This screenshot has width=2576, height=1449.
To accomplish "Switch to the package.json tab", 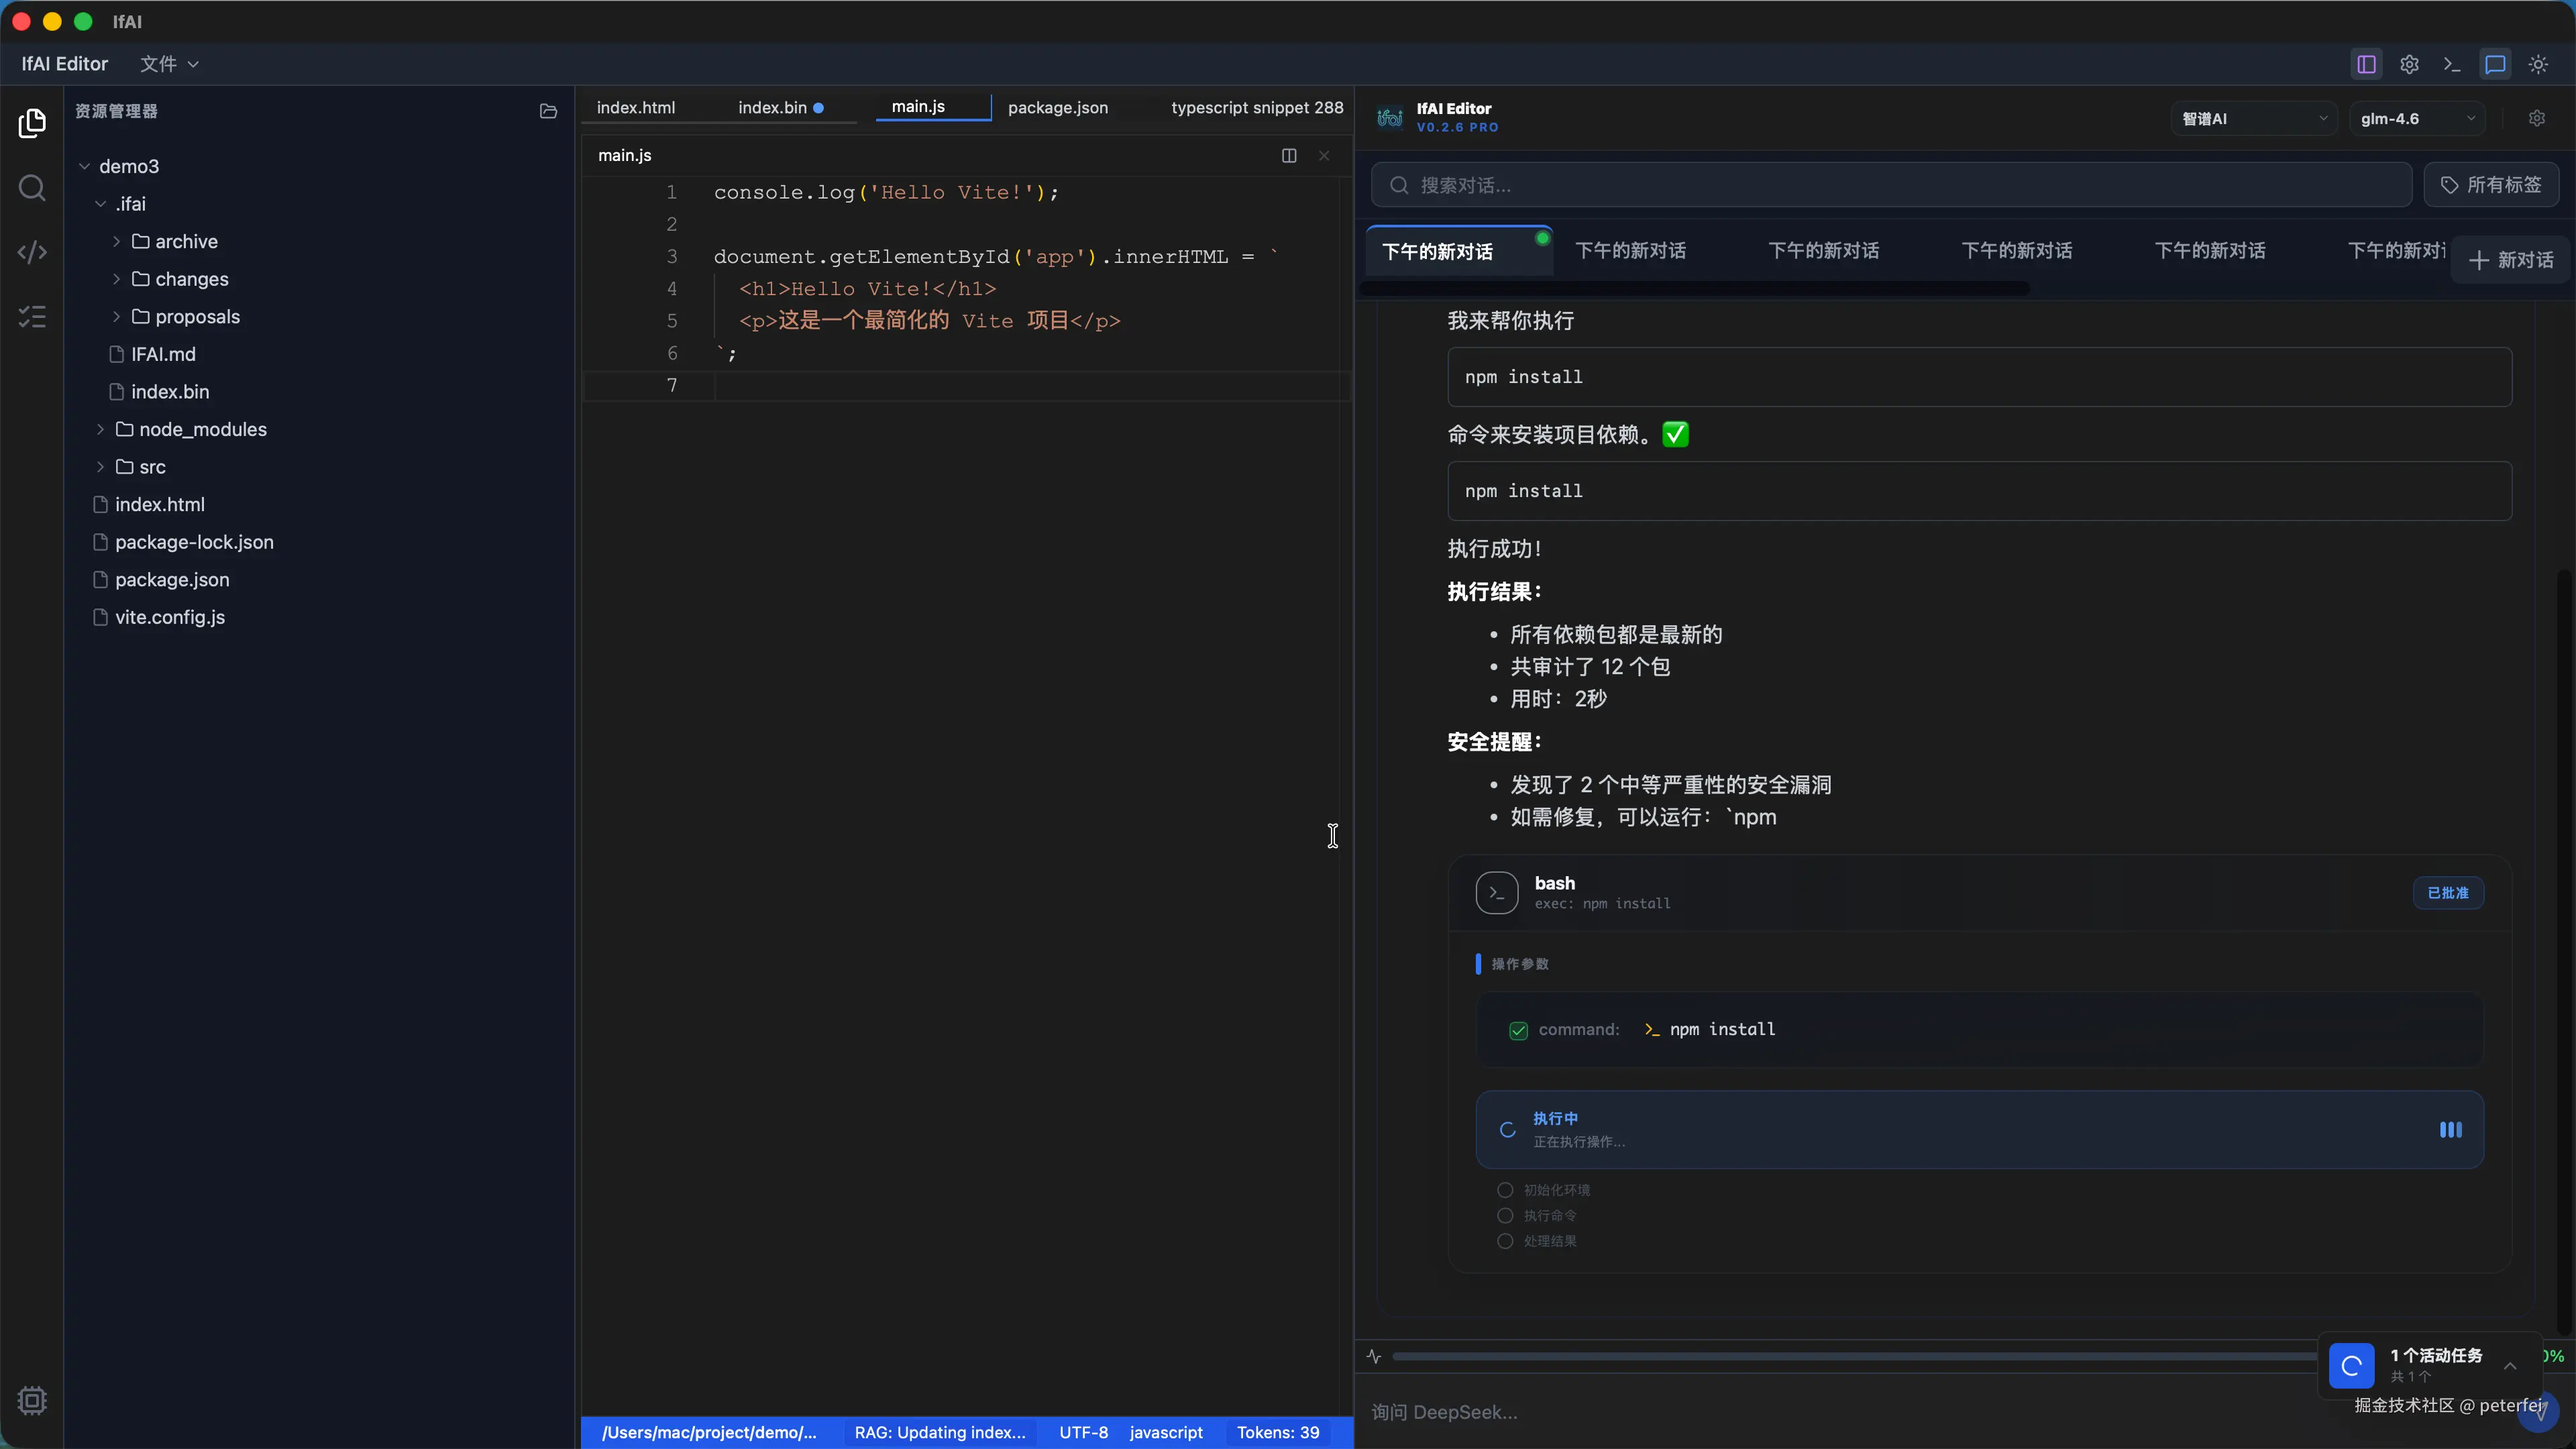I will coord(1057,108).
